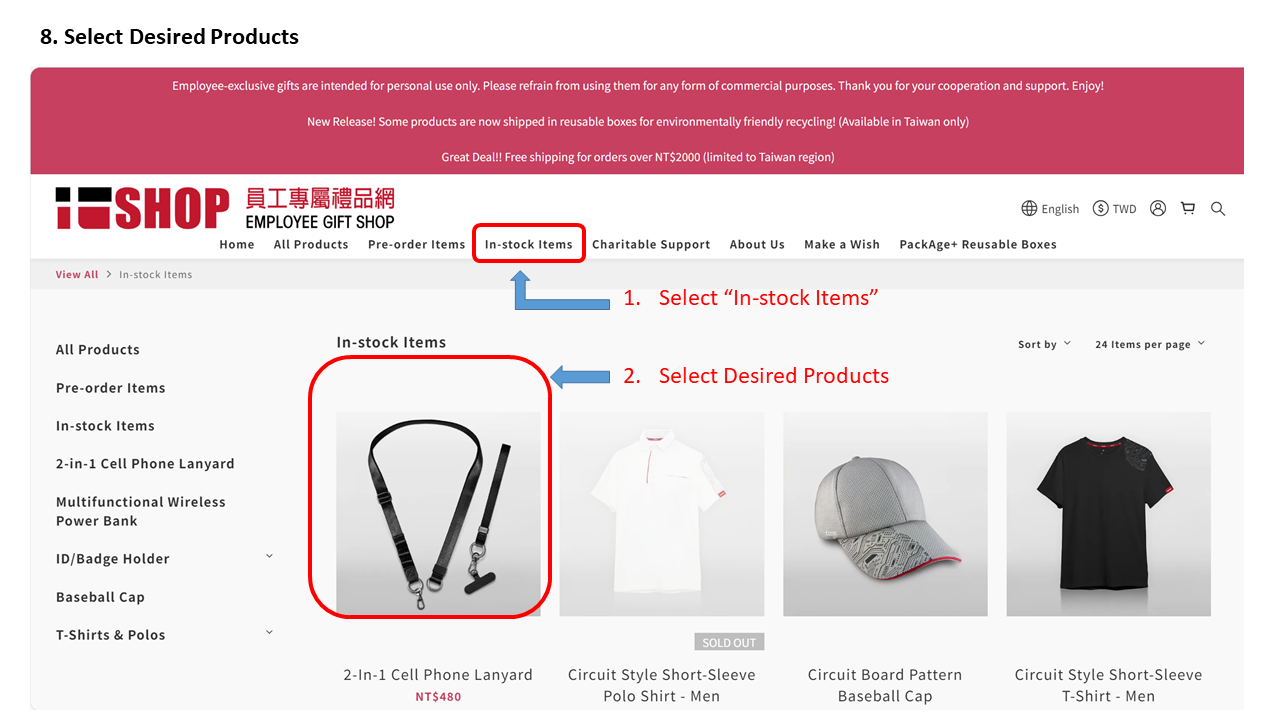Click the black T-shirt product image
This screenshot has width=1280, height=720.
(1108, 514)
